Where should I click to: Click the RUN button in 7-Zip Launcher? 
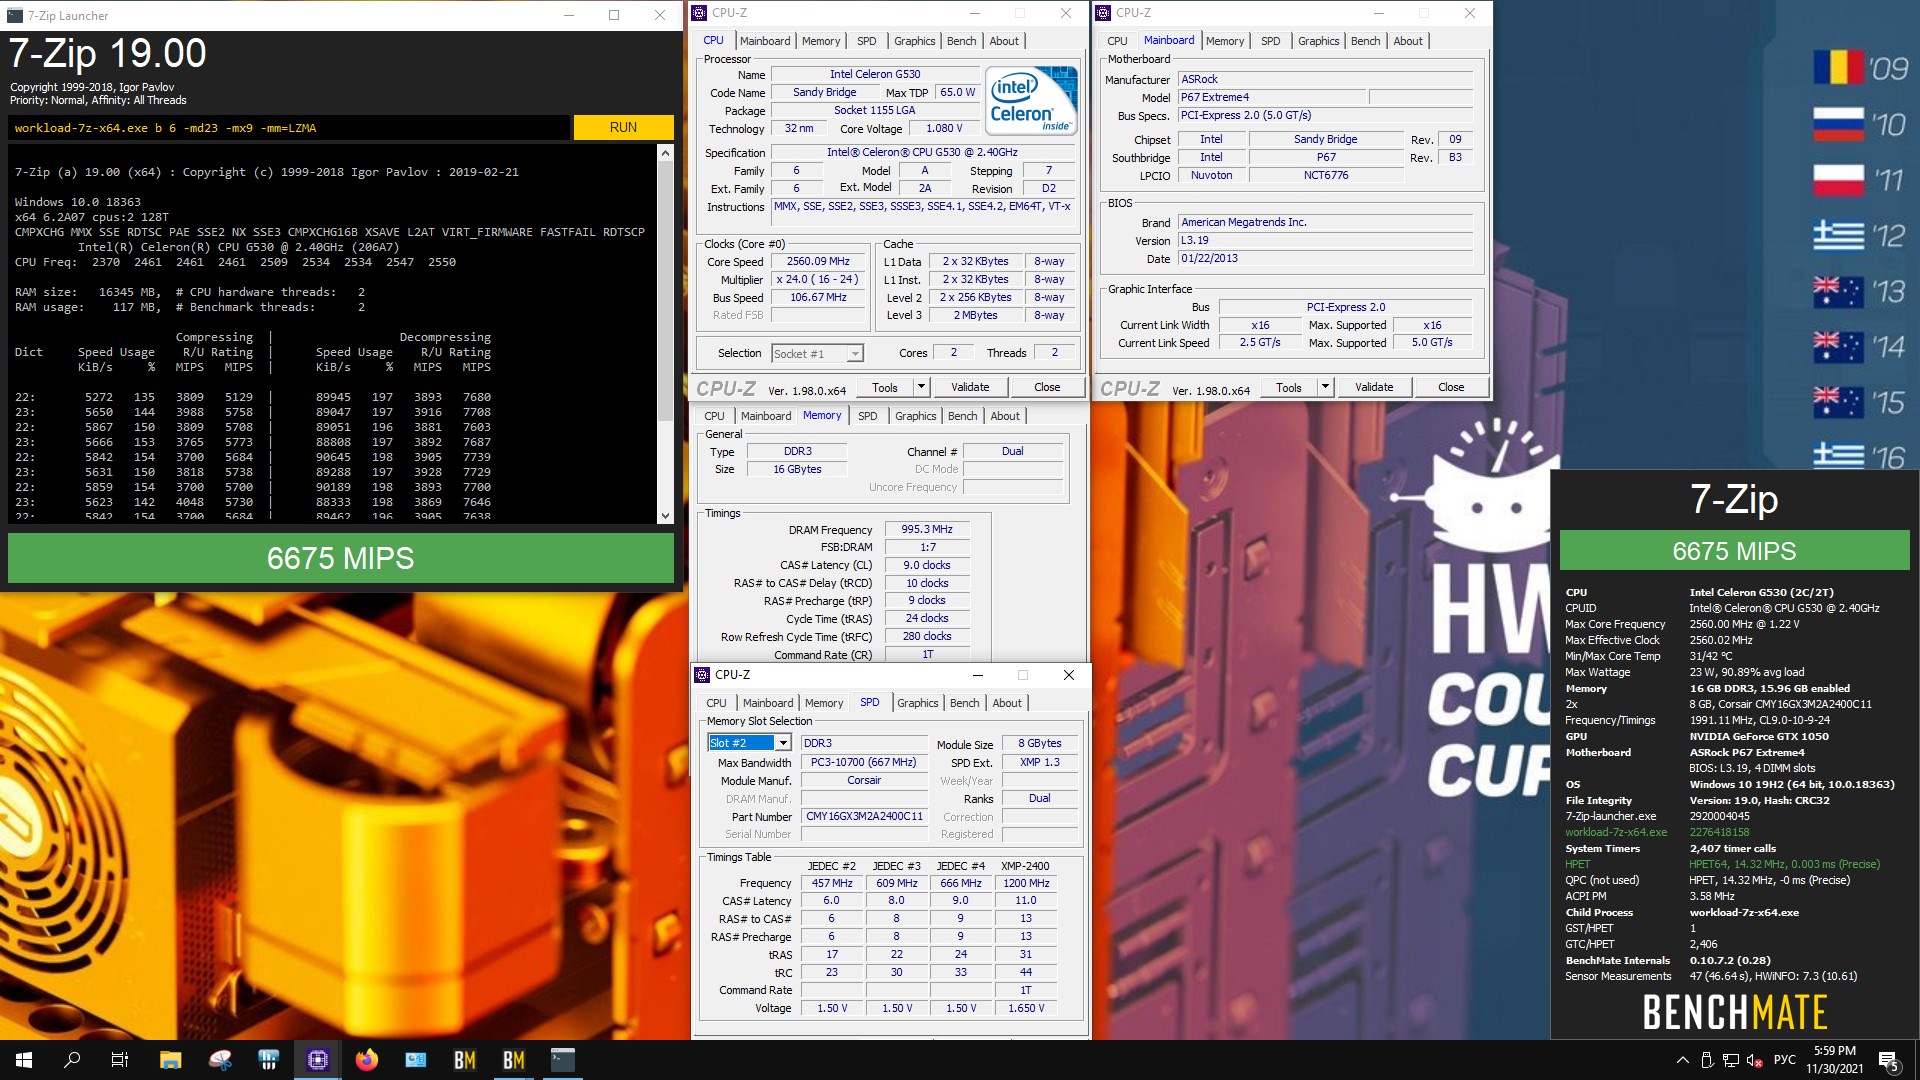click(x=623, y=127)
